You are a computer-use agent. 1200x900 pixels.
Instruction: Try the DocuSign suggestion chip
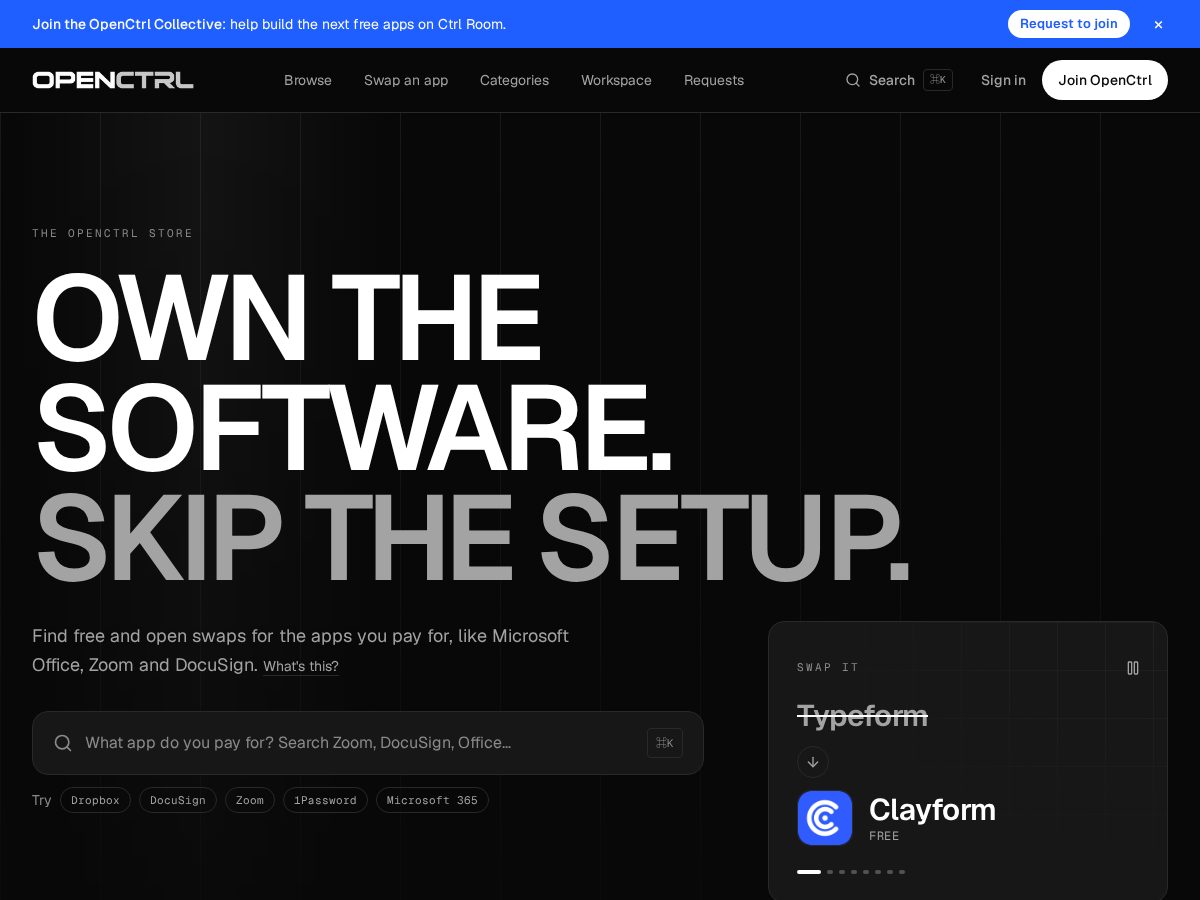point(178,800)
